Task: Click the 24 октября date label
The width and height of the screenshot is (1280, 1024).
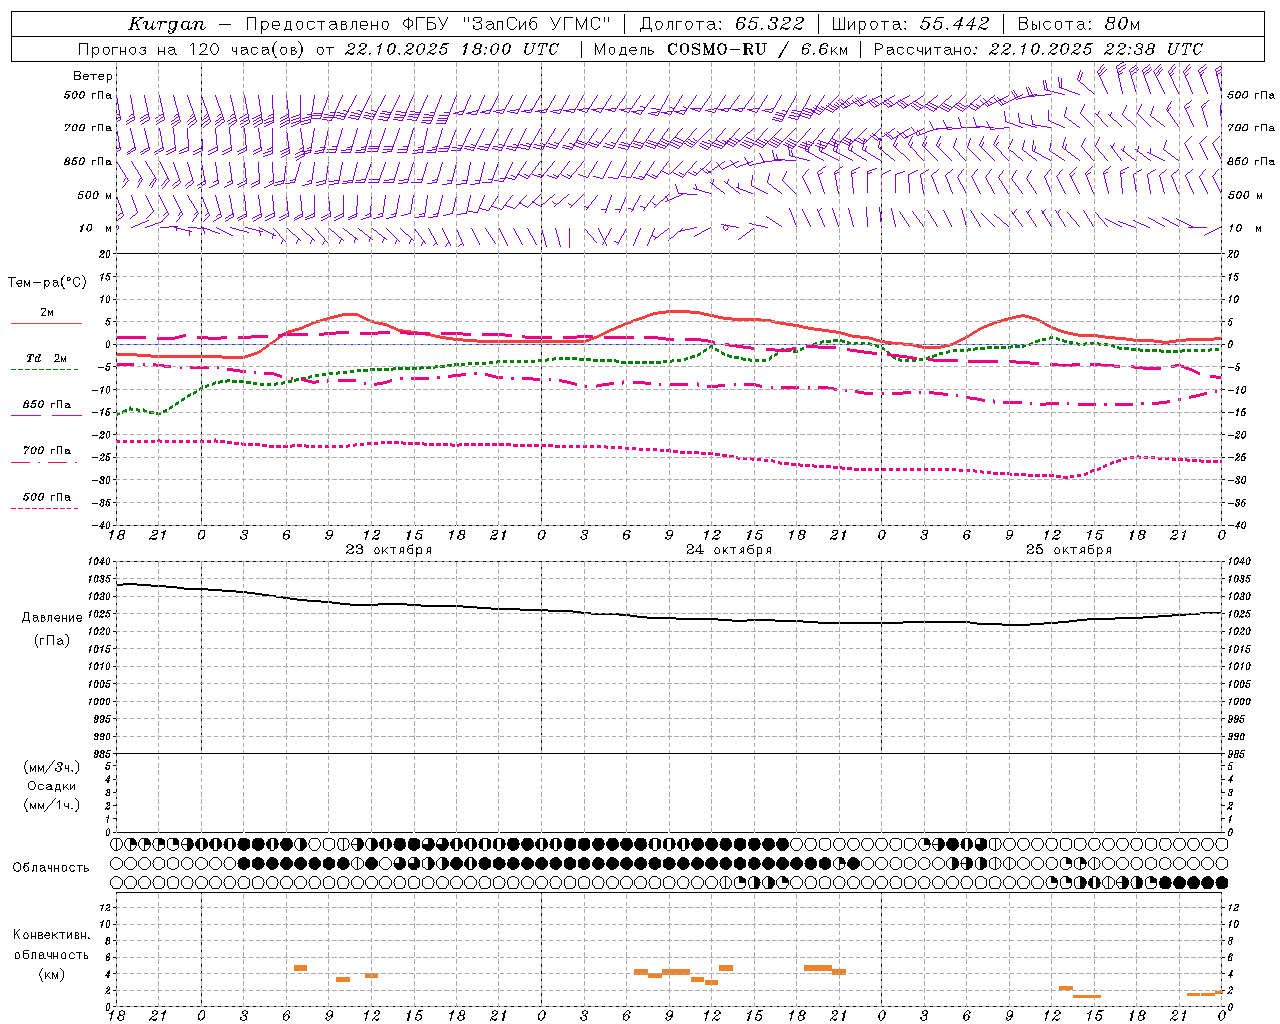Action: point(729,550)
